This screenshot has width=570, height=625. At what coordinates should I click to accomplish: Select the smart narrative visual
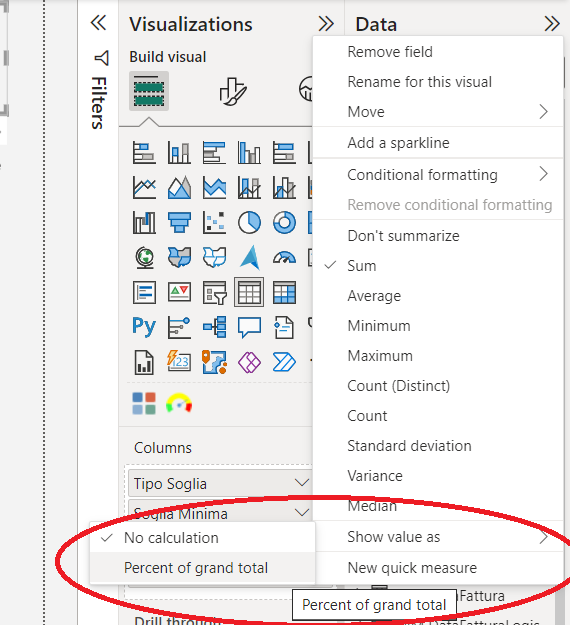(x=284, y=327)
